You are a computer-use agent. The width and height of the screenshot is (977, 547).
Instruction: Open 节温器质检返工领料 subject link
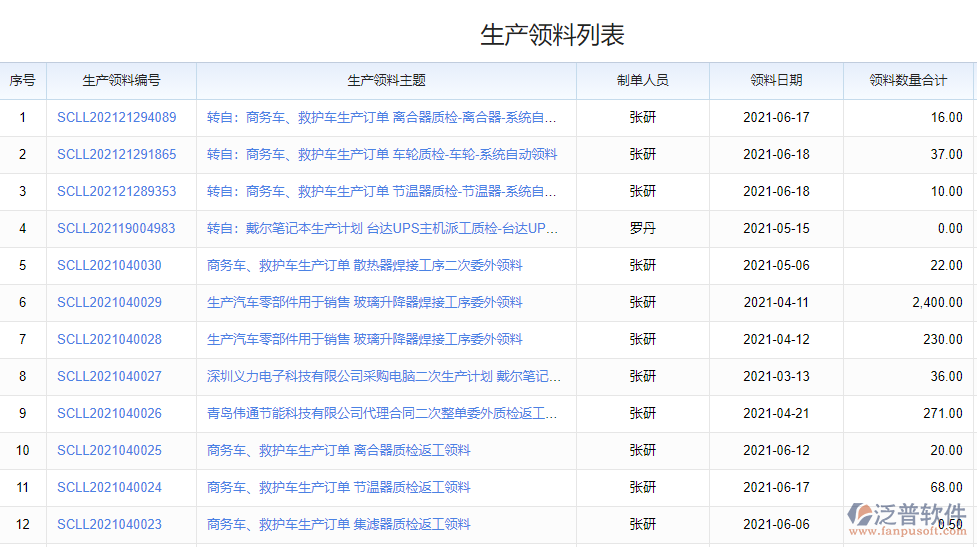338,487
